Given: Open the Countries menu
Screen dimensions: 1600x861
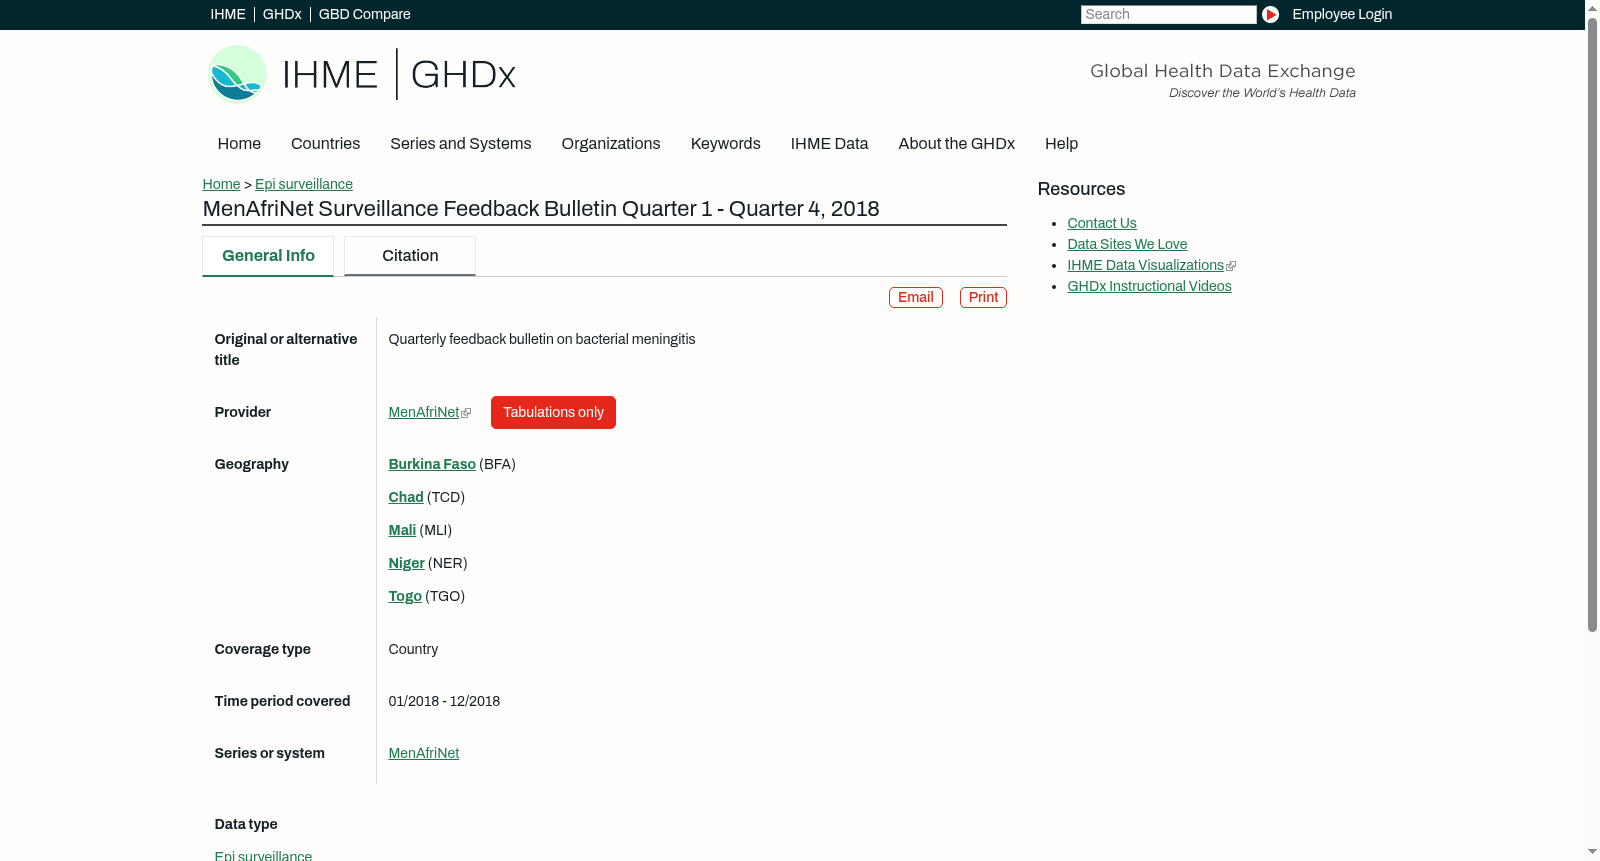Looking at the screenshot, I should coord(325,144).
